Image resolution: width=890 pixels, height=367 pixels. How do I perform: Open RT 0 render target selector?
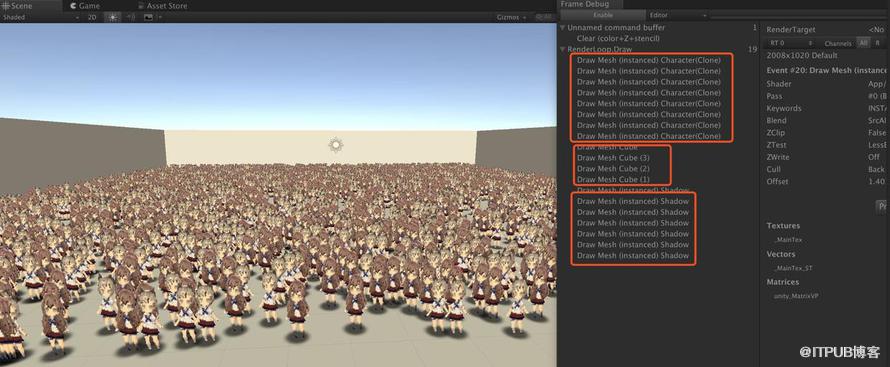(791, 43)
